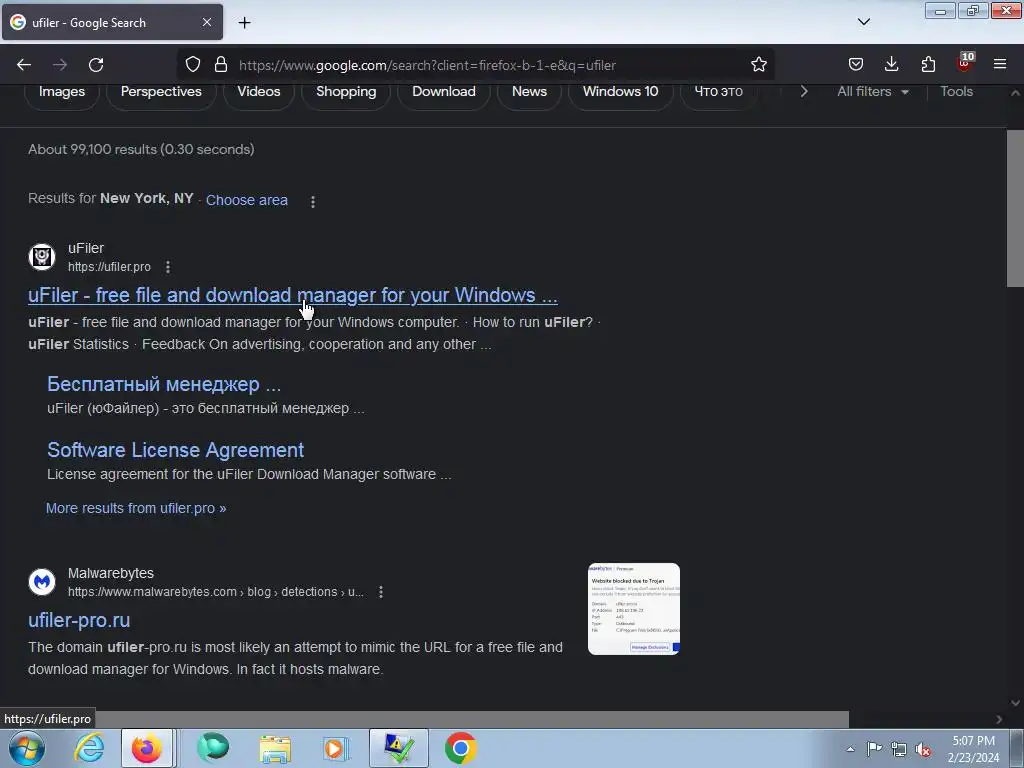This screenshot has width=1024, height=768.
Task: Open the Бесплатный менеджер sublink
Action: pyautogui.click(x=164, y=384)
